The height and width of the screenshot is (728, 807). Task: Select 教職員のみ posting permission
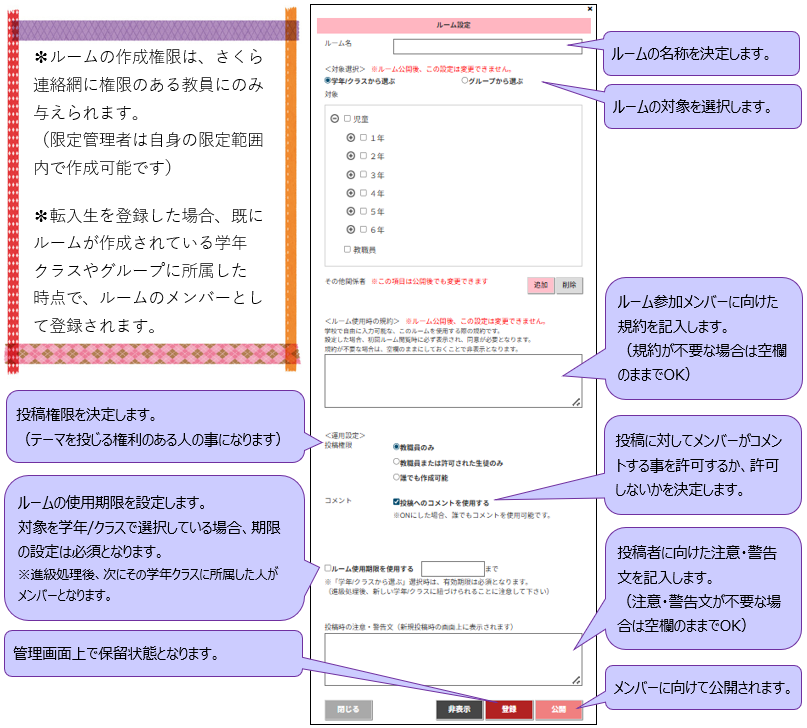click(x=397, y=447)
